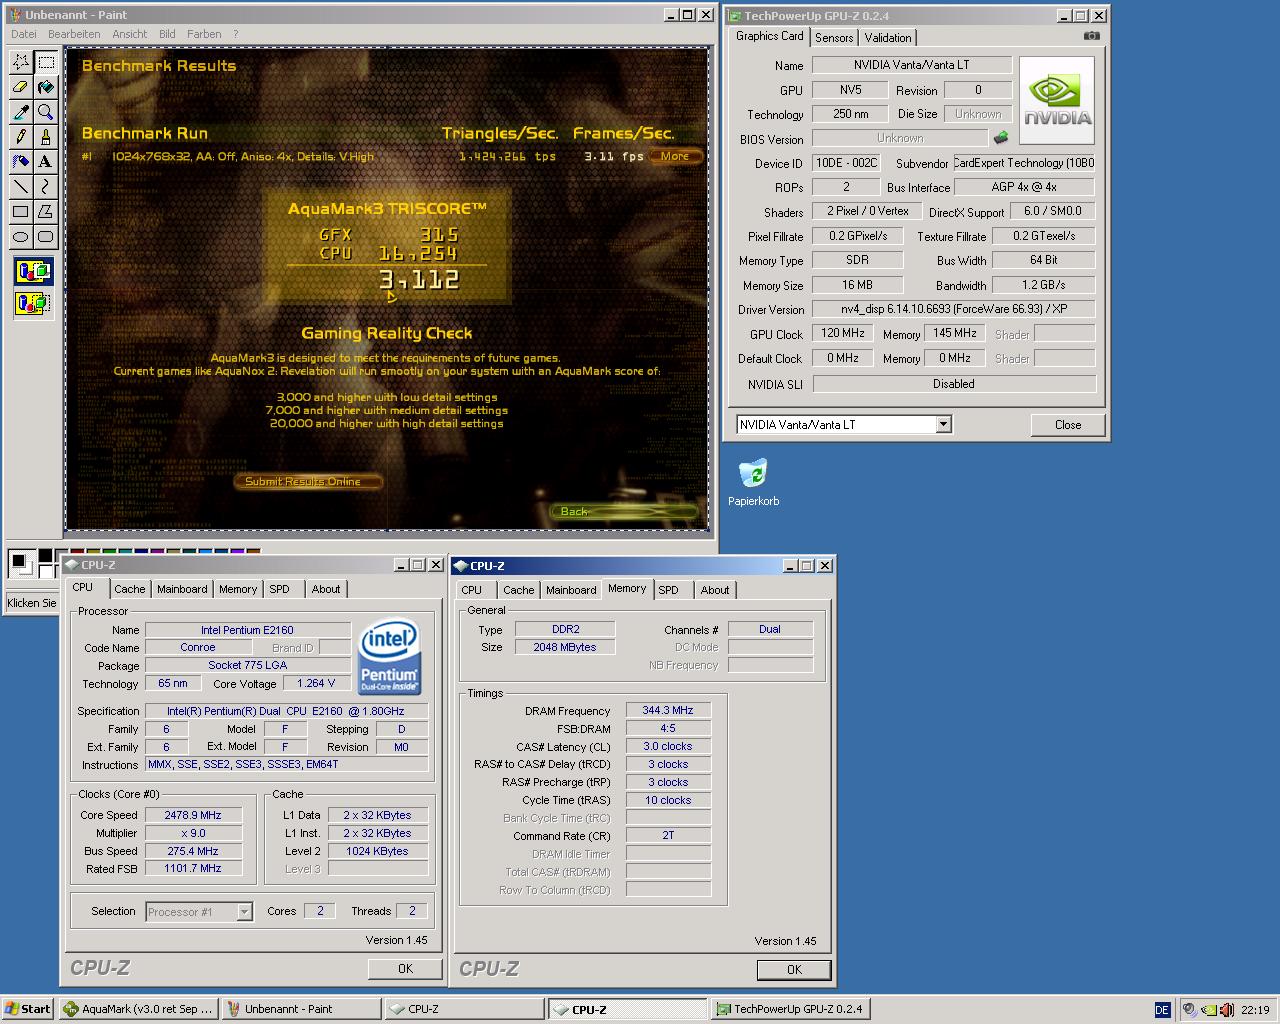Click the red volume speaker tray icon
The width and height of the screenshot is (1280, 1024).
(1226, 1010)
